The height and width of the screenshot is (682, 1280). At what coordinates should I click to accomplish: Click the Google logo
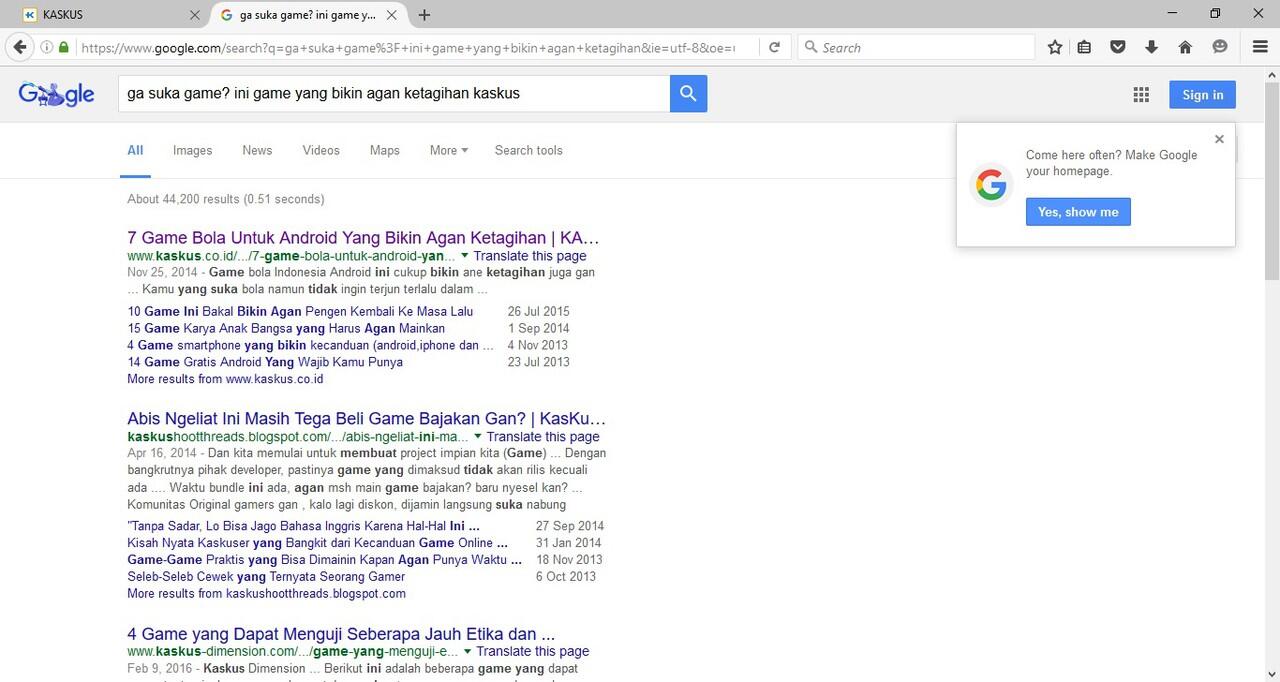point(56,95)
